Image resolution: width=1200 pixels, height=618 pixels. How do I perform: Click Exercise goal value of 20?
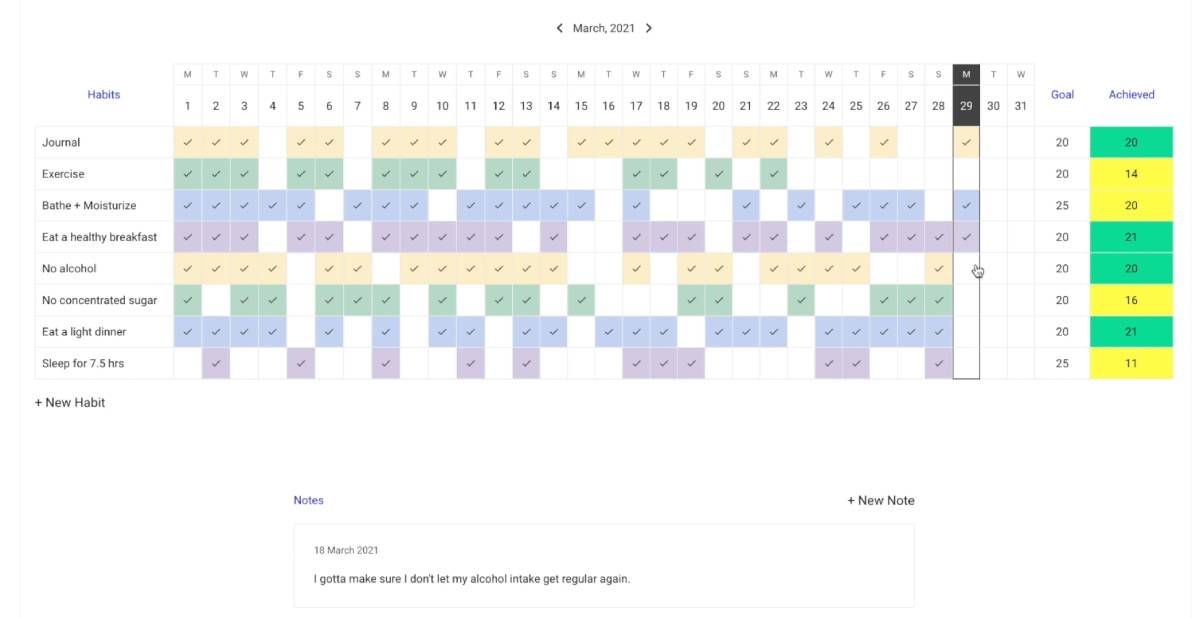(1062, 174)
